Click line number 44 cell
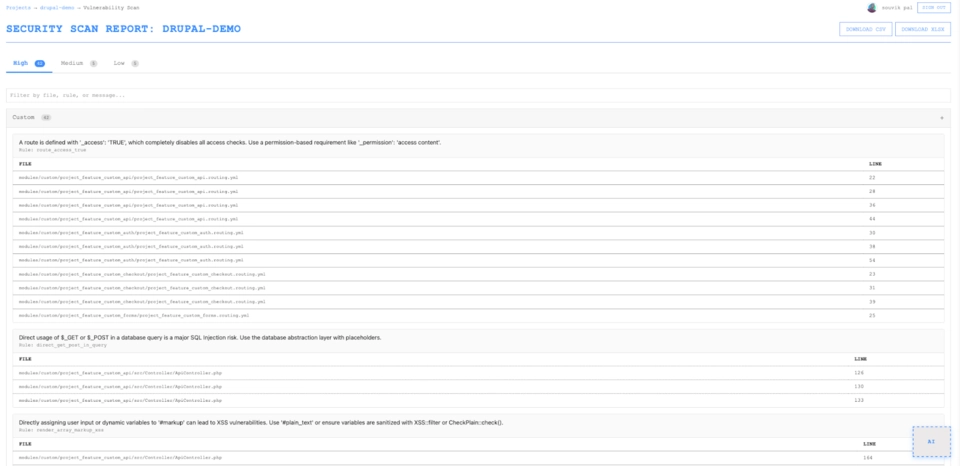 point(872,219)
